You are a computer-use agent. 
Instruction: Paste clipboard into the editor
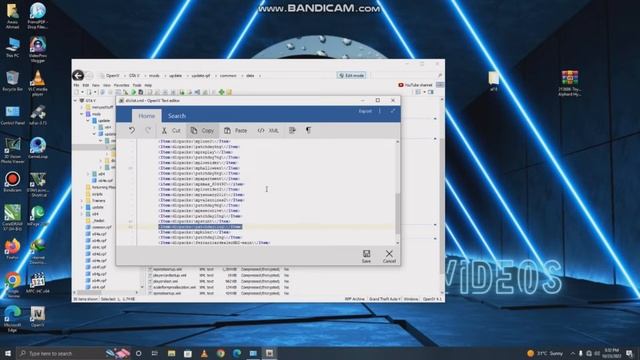coord(236,131)
